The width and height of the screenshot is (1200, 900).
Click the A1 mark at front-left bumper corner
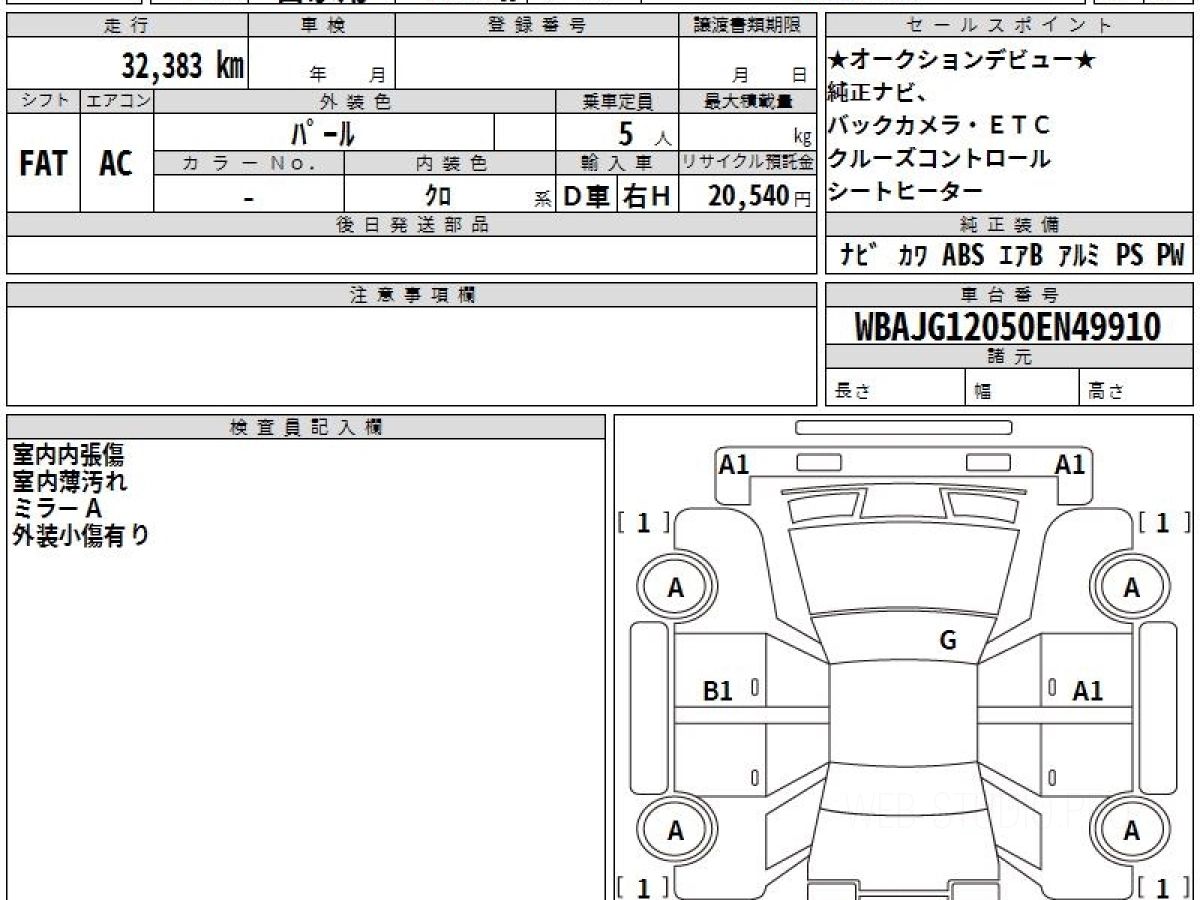pos(734,464)
